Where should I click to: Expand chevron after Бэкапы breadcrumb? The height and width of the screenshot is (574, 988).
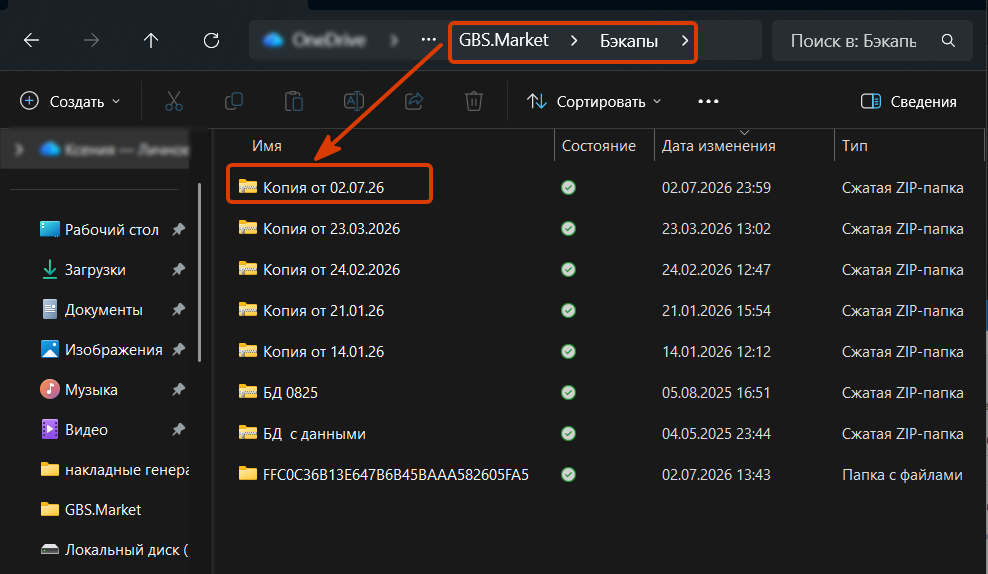(685, 41)
